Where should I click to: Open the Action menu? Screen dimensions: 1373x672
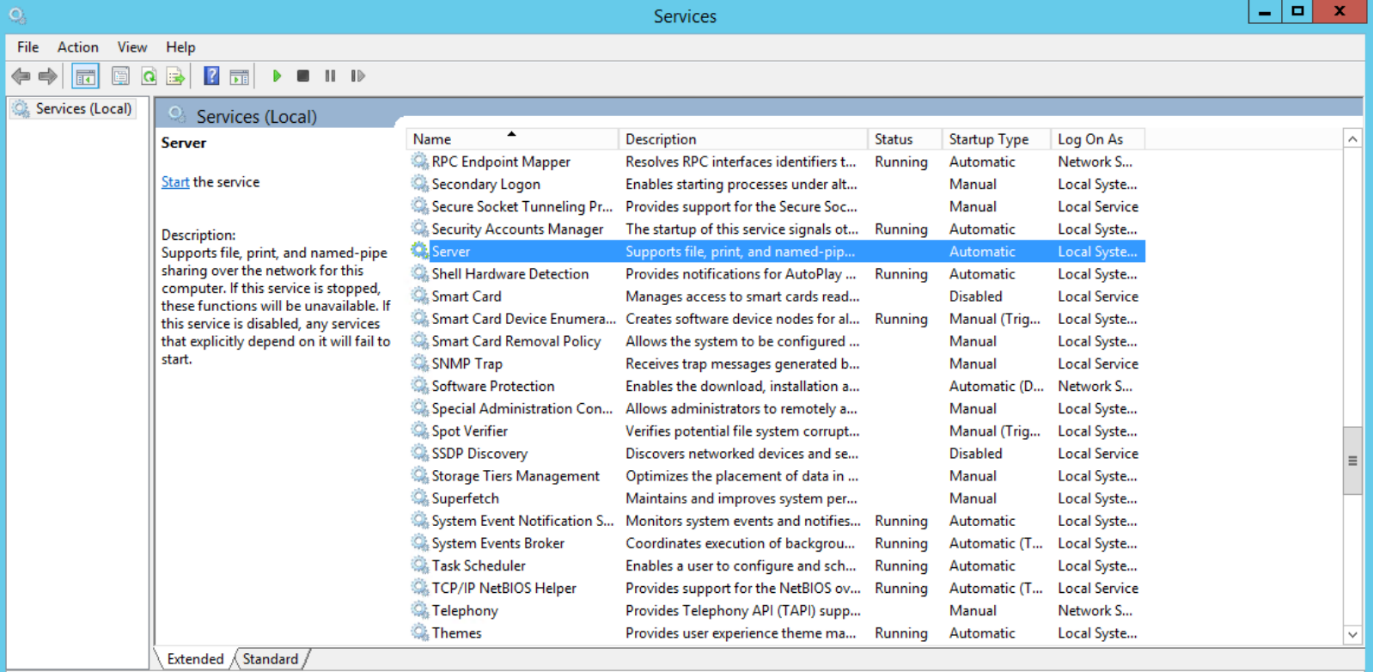click(77, 46)
